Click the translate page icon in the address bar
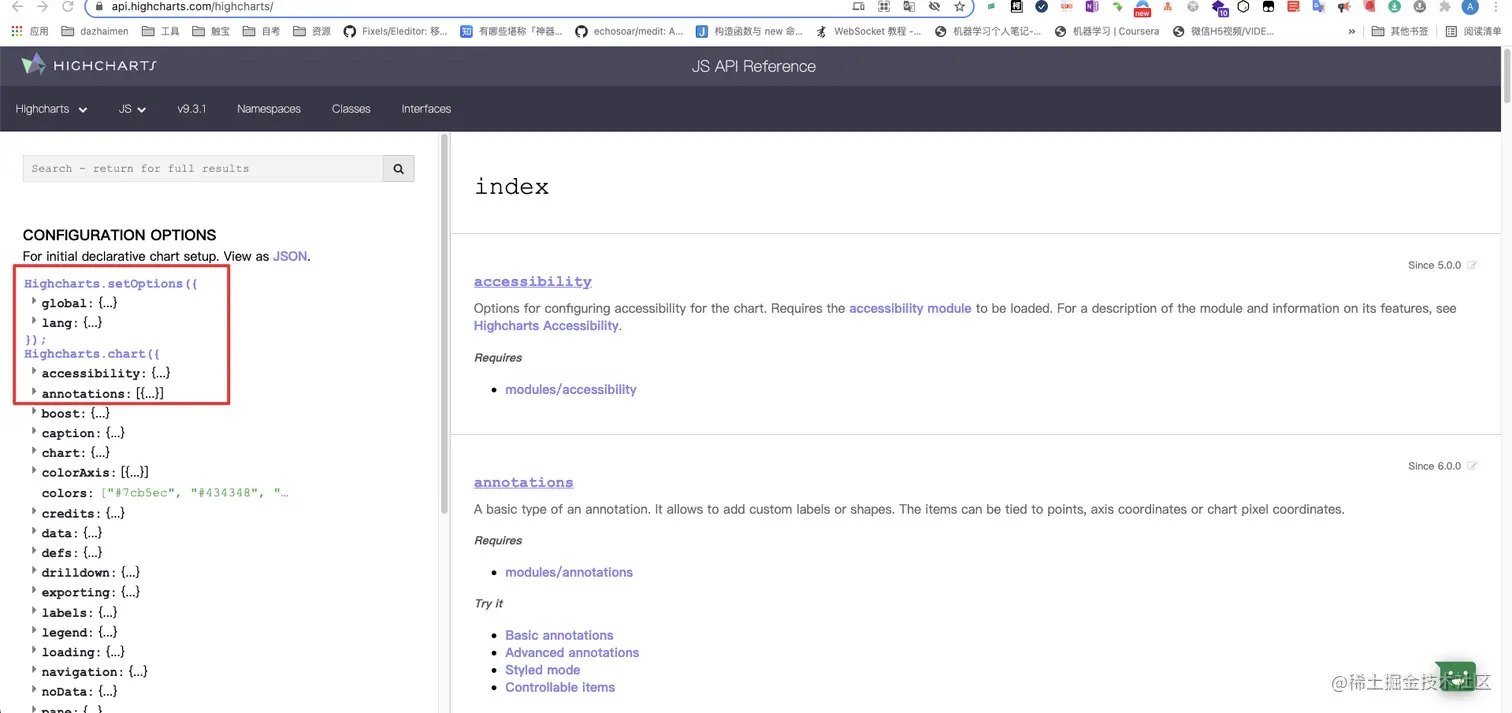1512x713 pixels. point(909,6)
